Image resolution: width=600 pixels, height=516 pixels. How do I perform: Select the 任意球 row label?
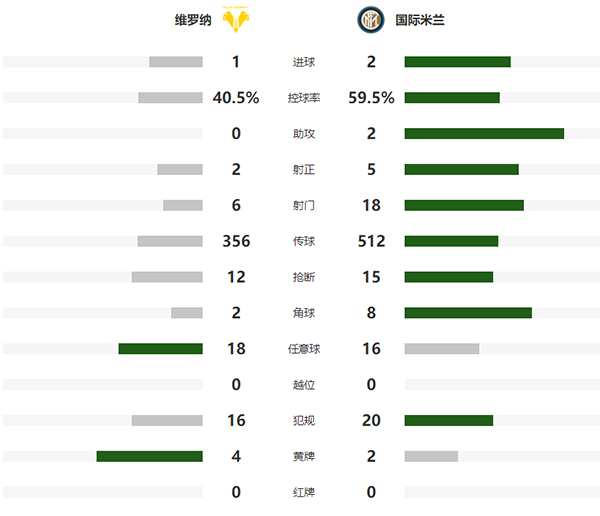[x=302, y=349]
